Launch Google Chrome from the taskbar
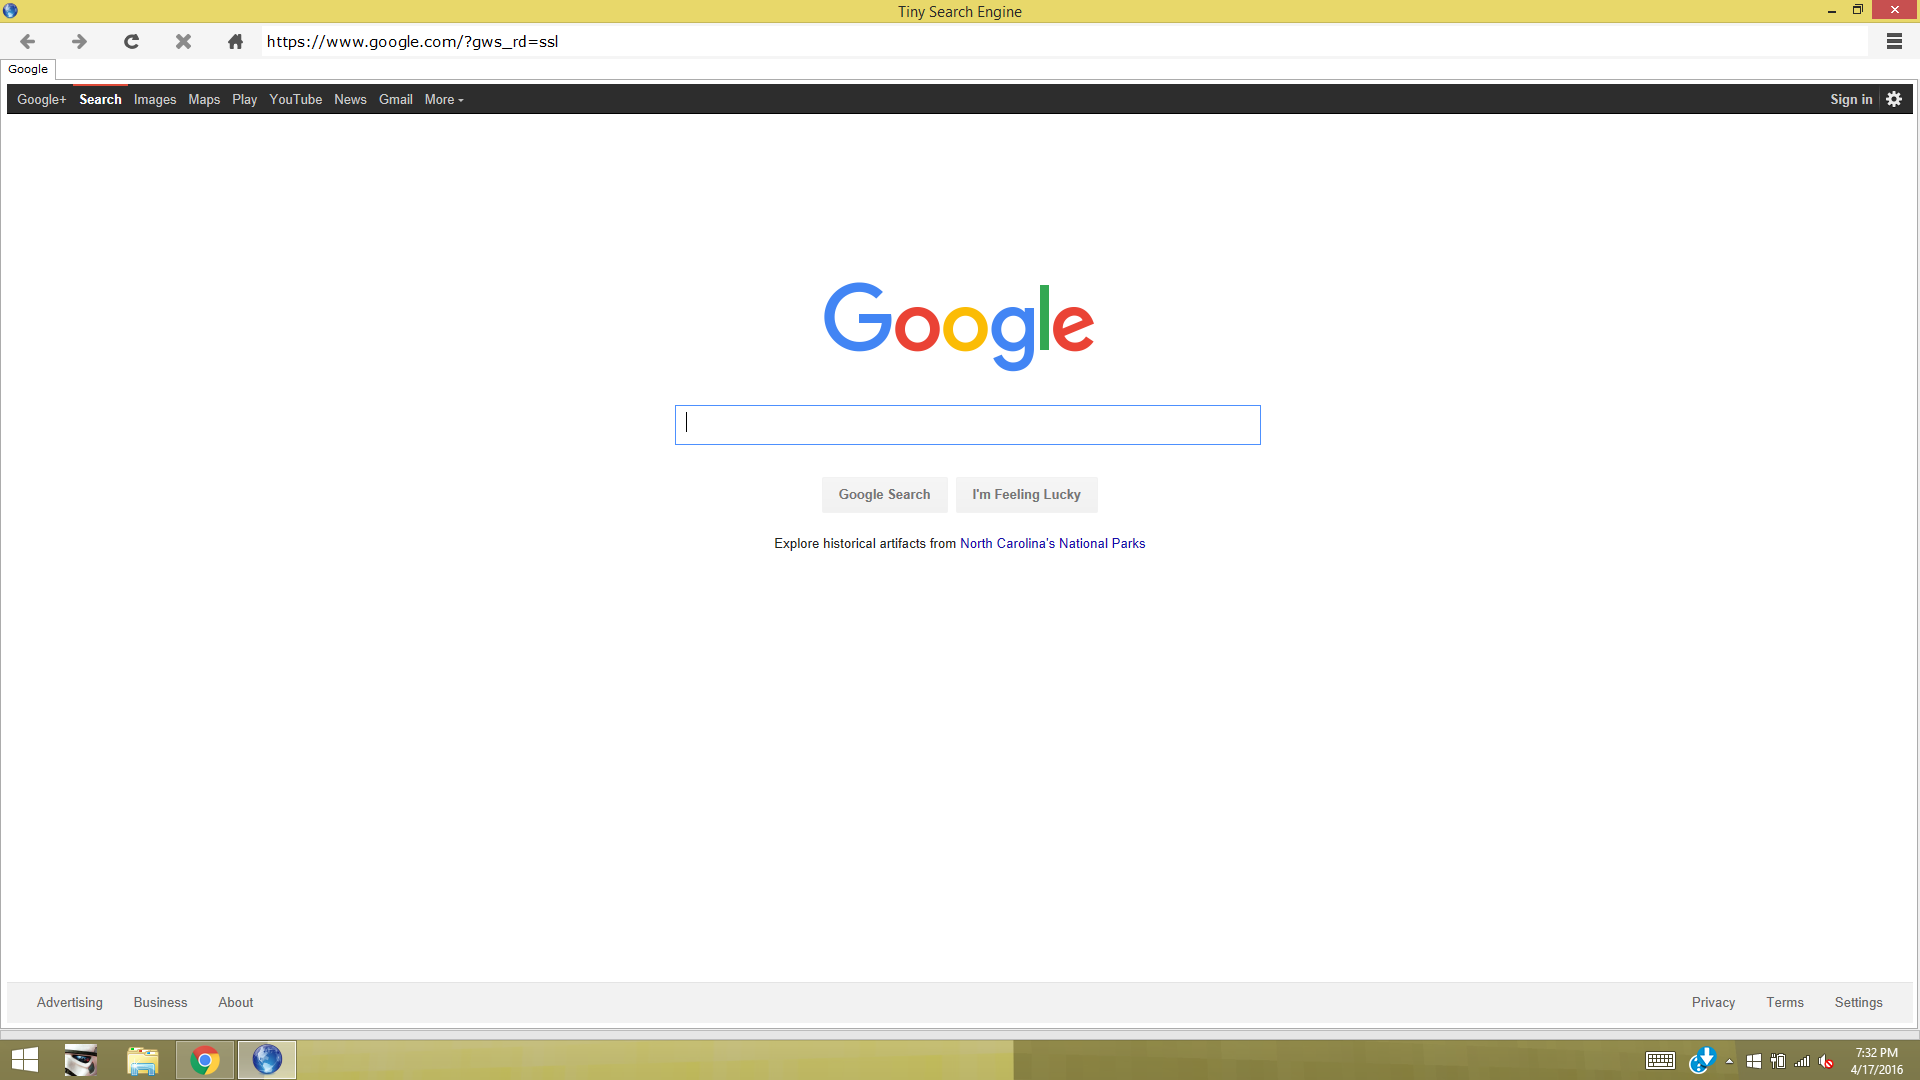The width and height of the screenshot is (1920, 1080). click(x=204, y=1060)
